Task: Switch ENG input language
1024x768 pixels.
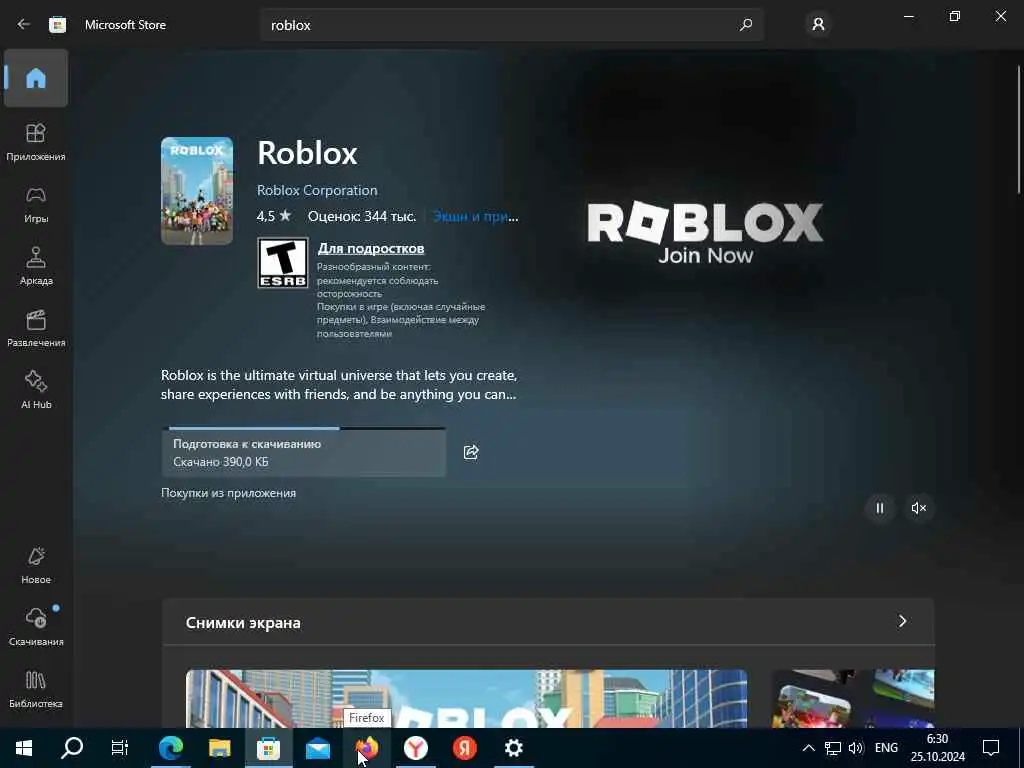Action: [886, 748]
